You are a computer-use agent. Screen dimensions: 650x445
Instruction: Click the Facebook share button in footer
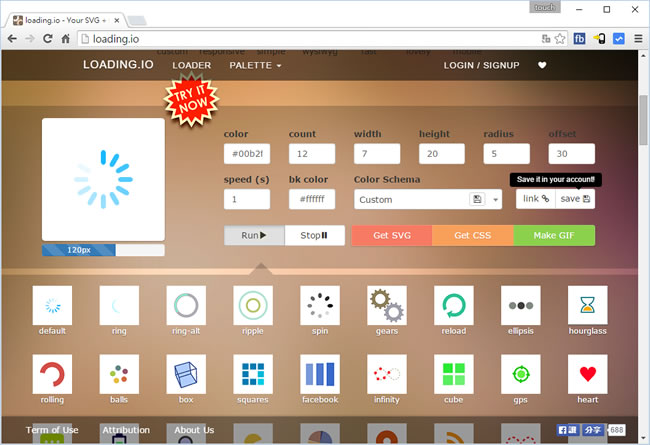(593, 430)
